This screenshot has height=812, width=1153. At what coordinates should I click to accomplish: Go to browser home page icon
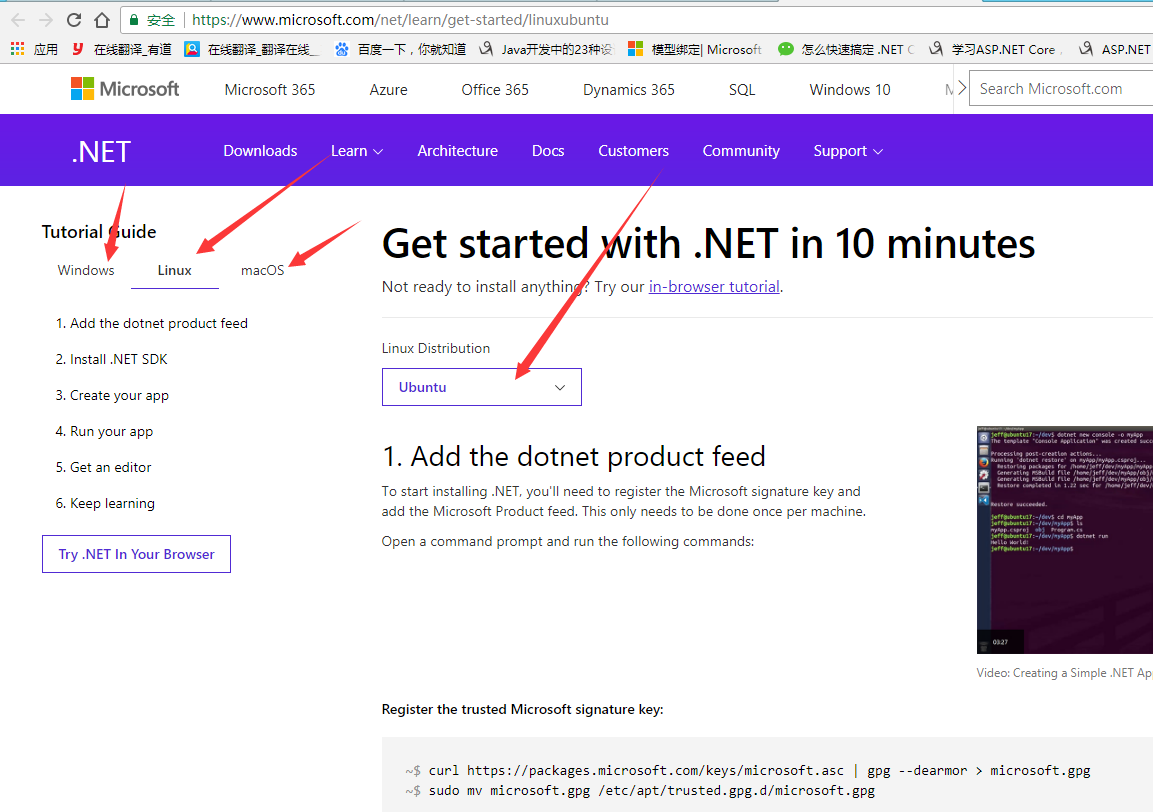pos(102,20)
